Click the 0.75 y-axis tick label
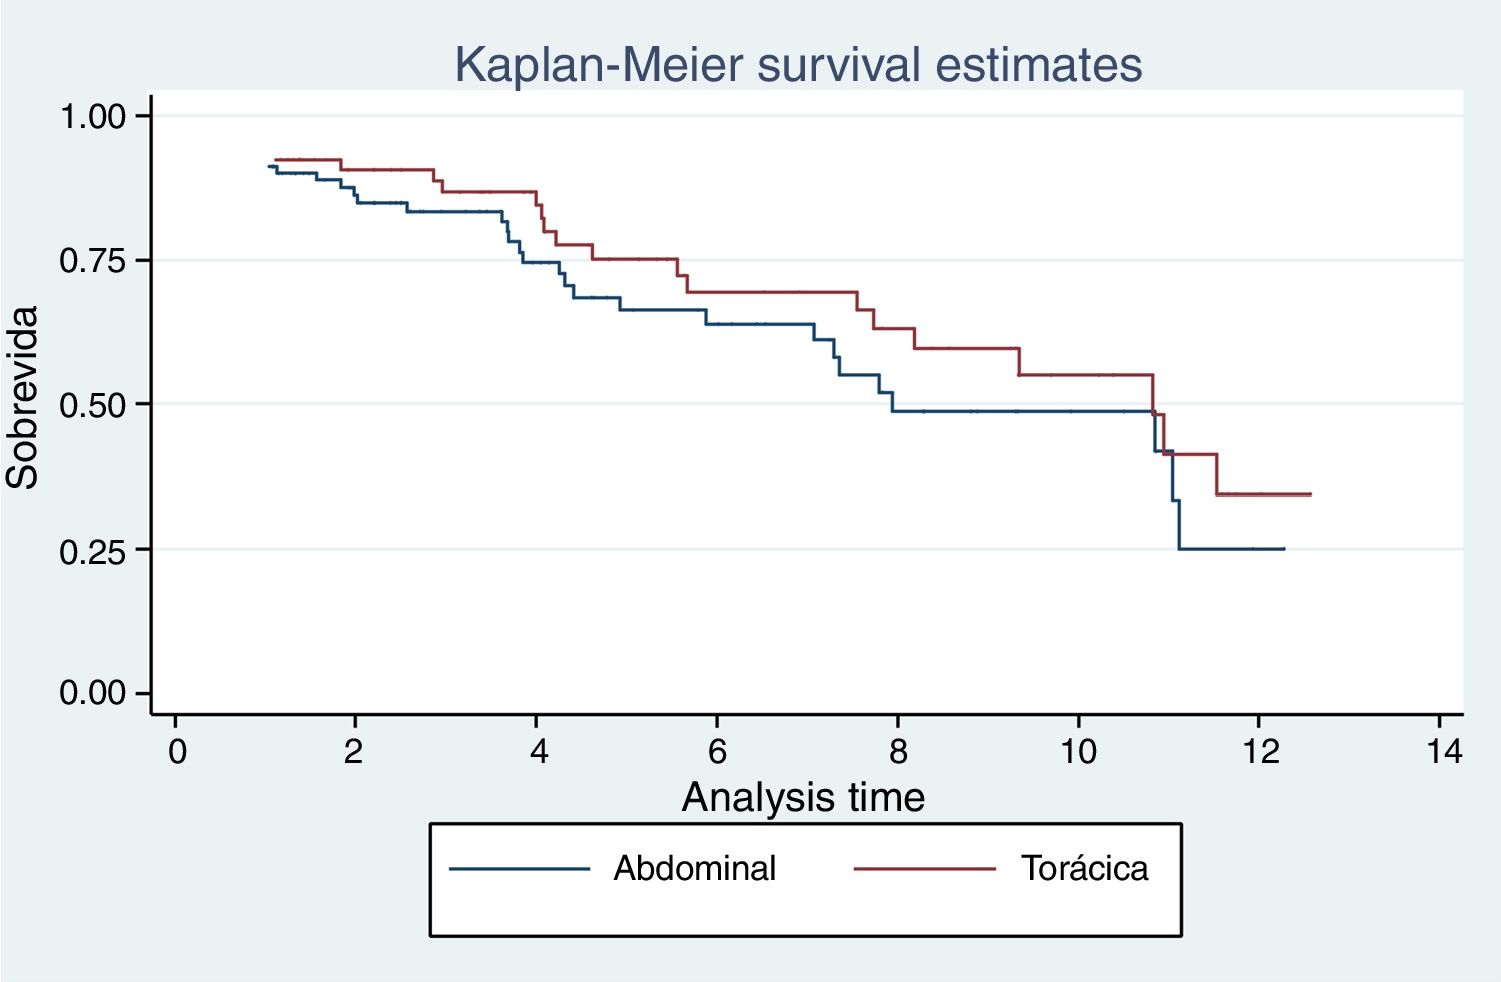The image size is (1501, 982). (94, 261)
